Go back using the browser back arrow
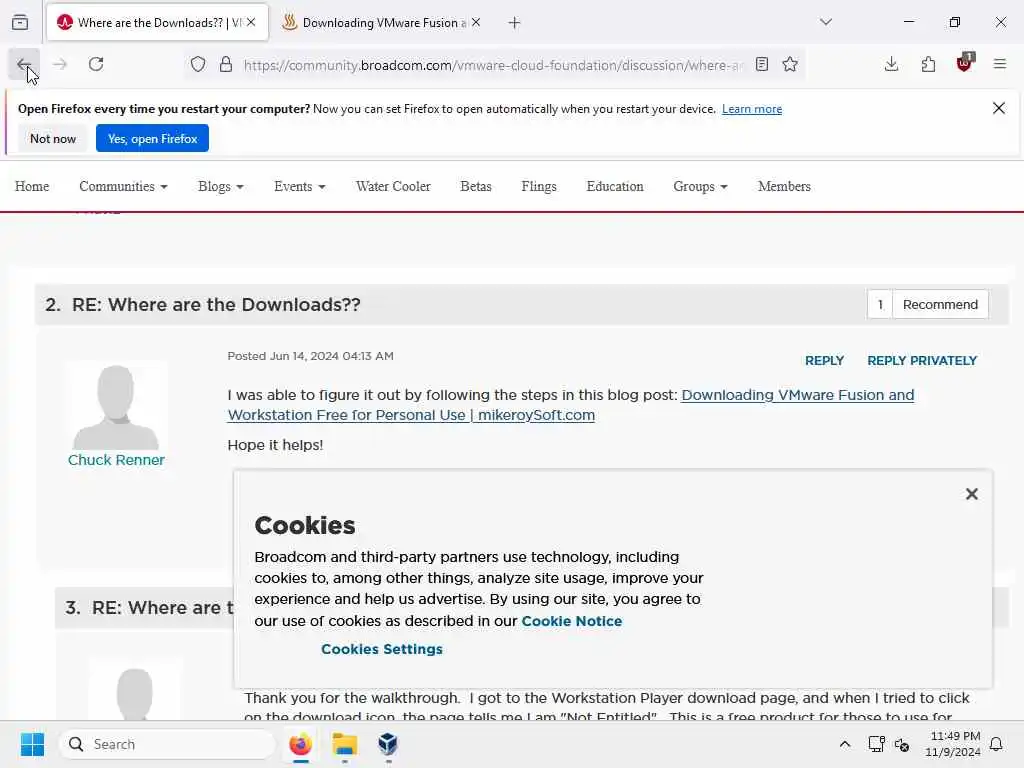Image resolution: width=1024 pixels, height=768 pixels. [24, 64]
